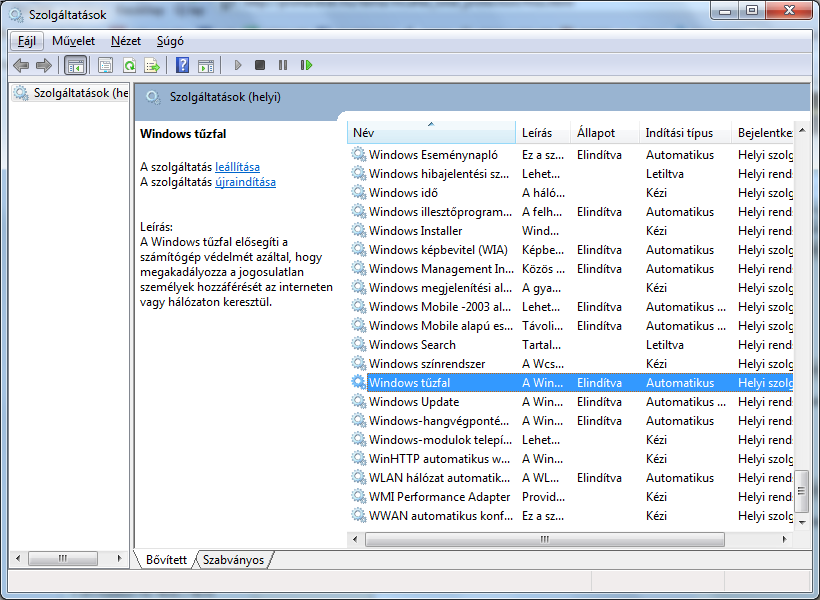The image size is (820, 600).
Task: Click the tree pane scroll left arrow
Action: tap(18, 558)
